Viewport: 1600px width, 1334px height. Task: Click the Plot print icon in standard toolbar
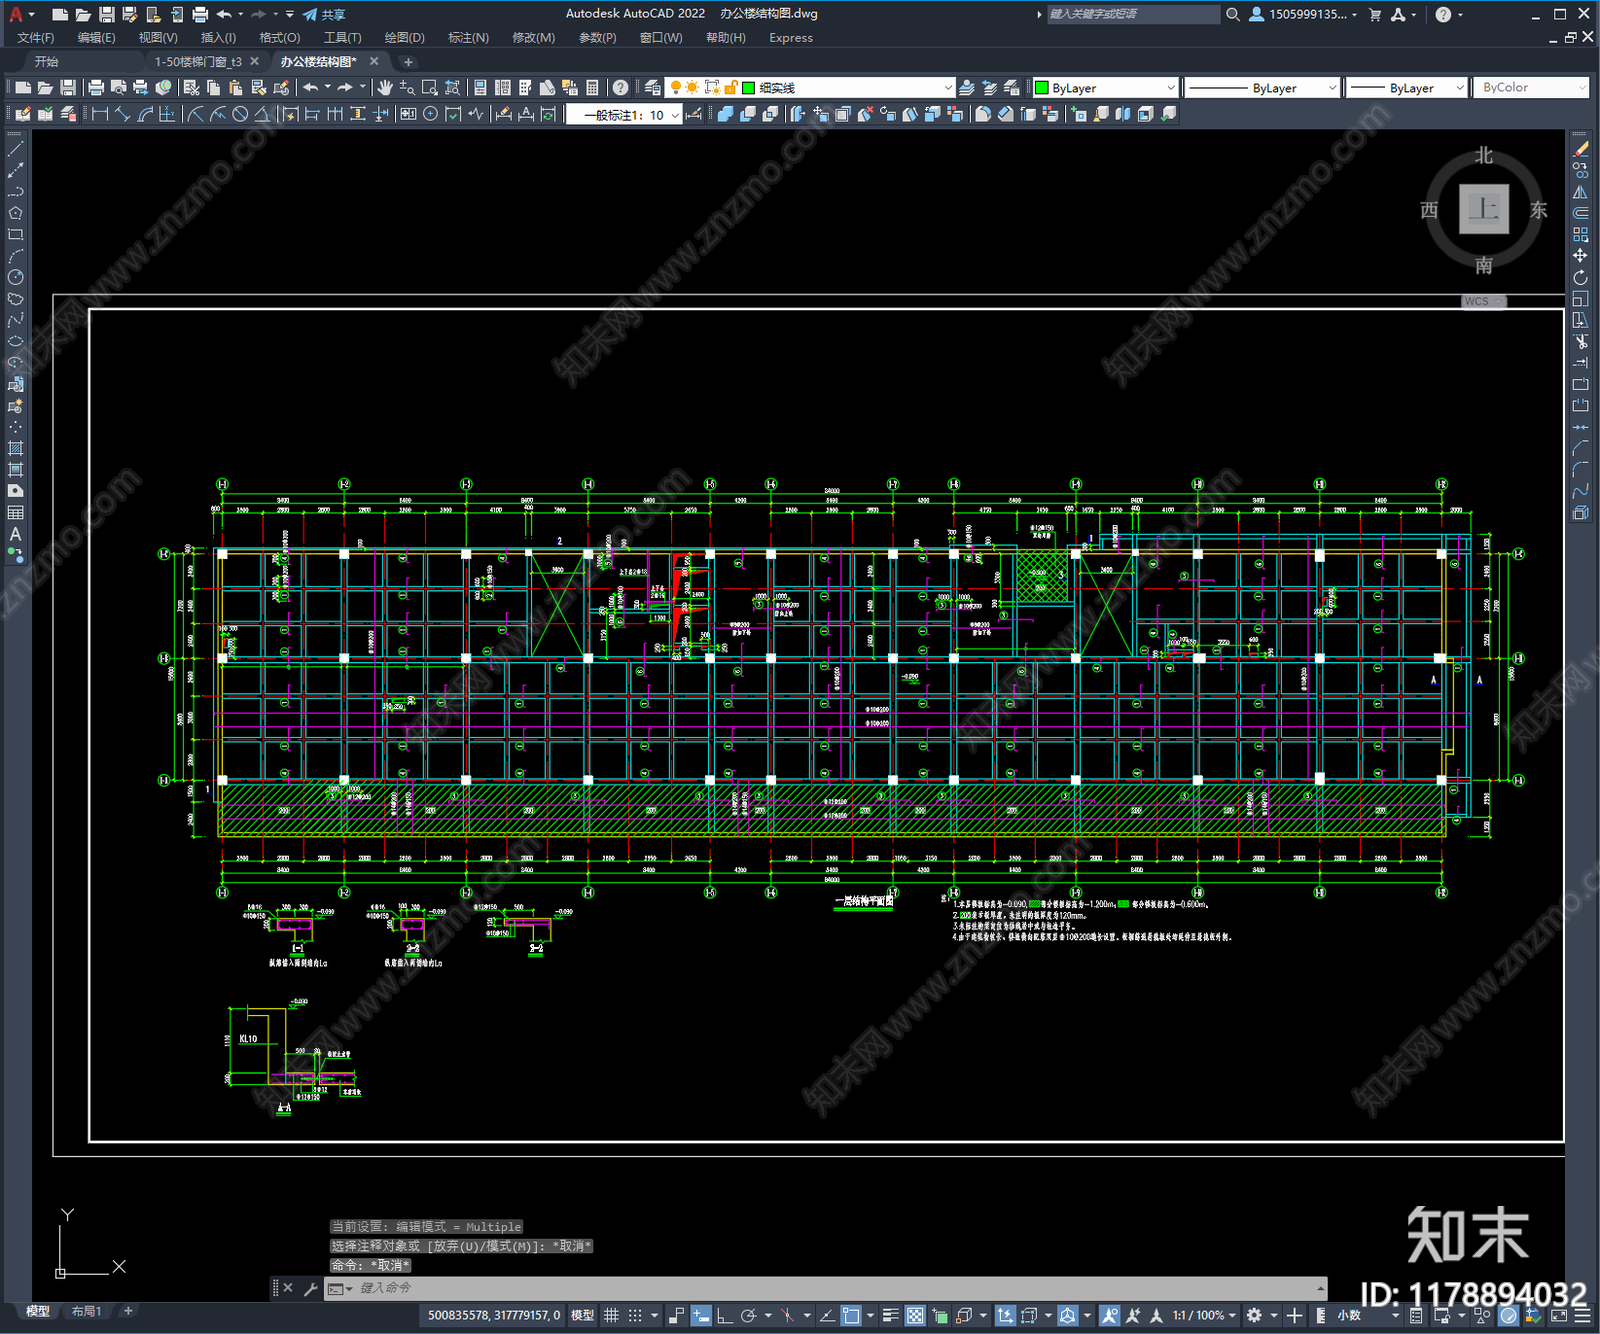pos(96,88)
